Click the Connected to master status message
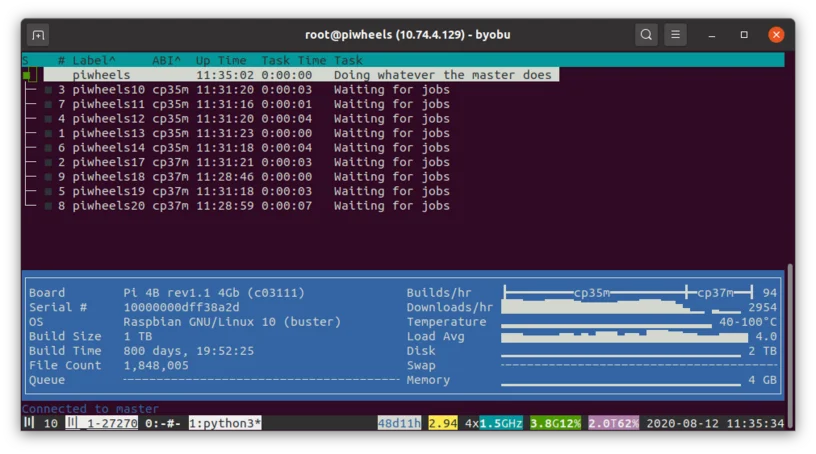The image size is (816, 454). click(90, 409)
